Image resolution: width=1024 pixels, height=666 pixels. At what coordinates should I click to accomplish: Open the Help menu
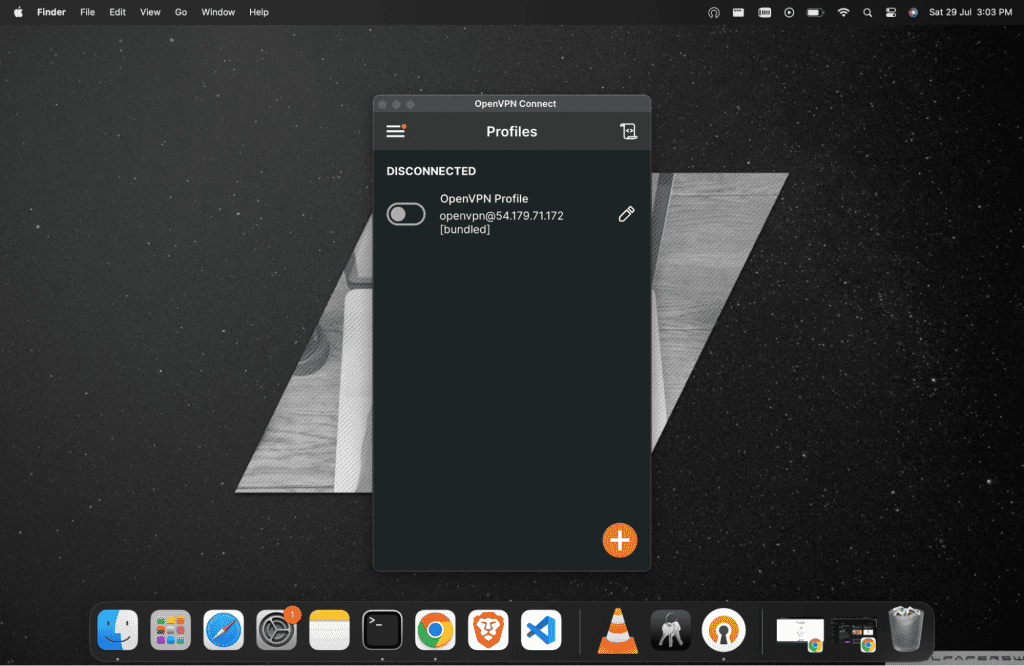point(259,12)
